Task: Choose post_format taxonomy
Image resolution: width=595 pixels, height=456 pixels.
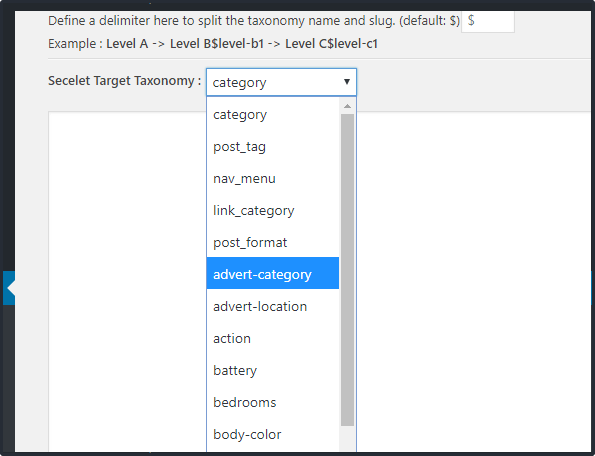Action: point(273,242)
